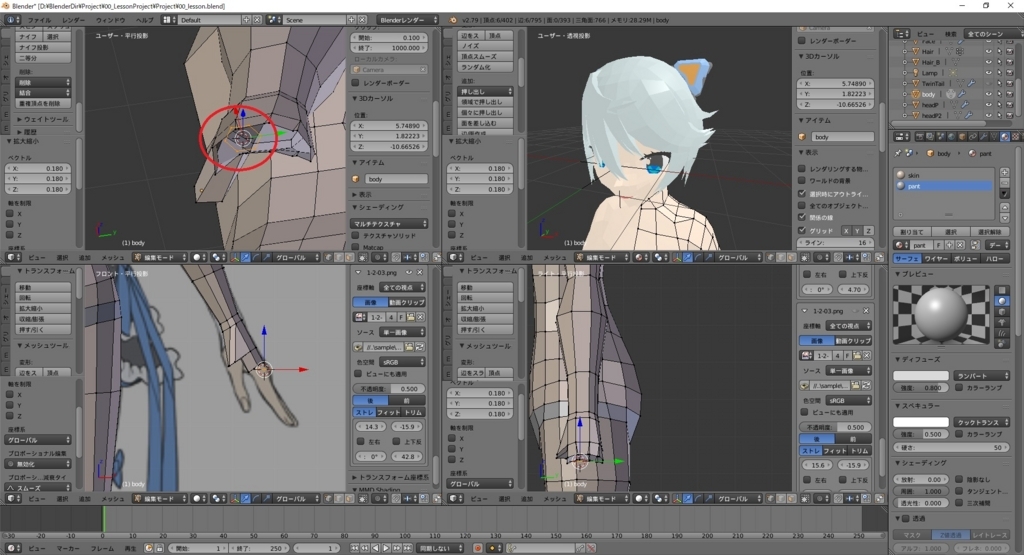Click the ナイフ投影 button

coord(43,48)
